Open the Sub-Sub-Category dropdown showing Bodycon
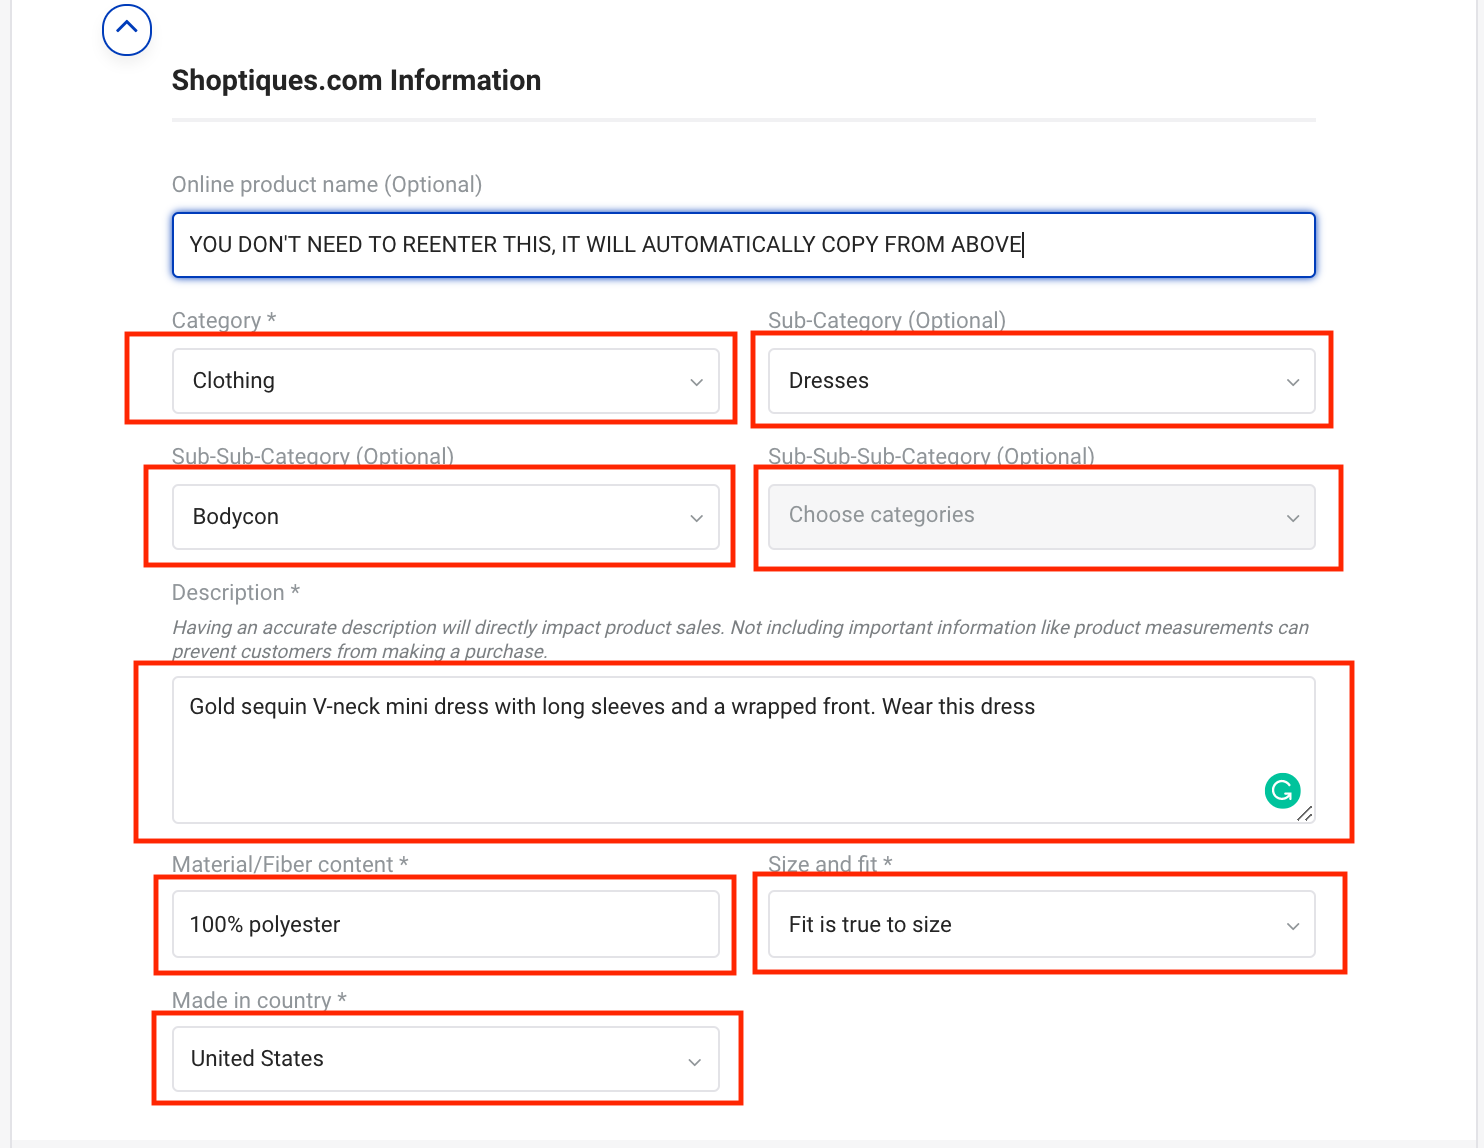 (x=446, y=517)
